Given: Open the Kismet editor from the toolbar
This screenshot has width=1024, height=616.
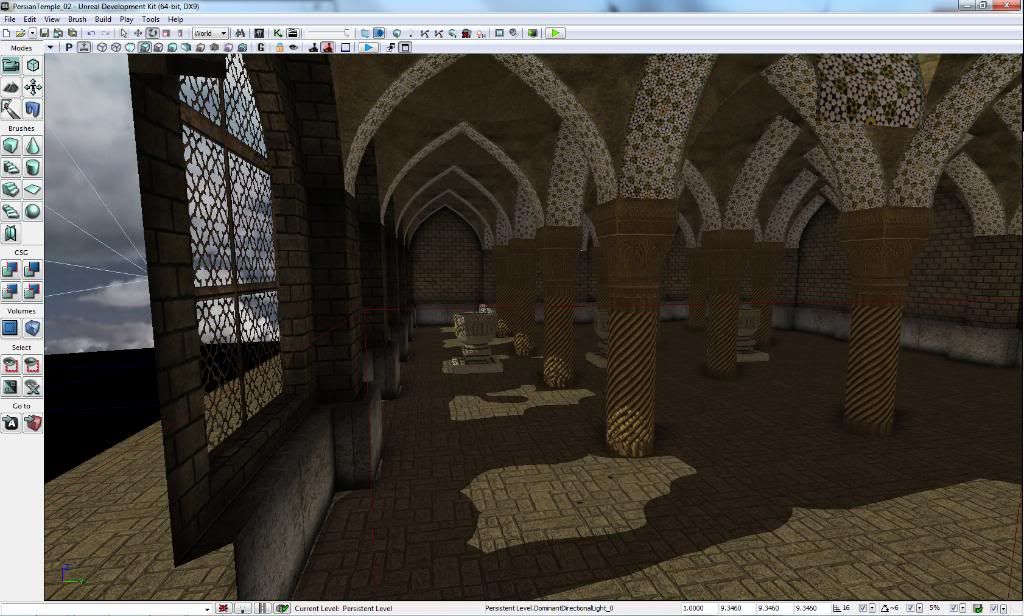Looking at the screenshot, I should click(x=277, y=32).
